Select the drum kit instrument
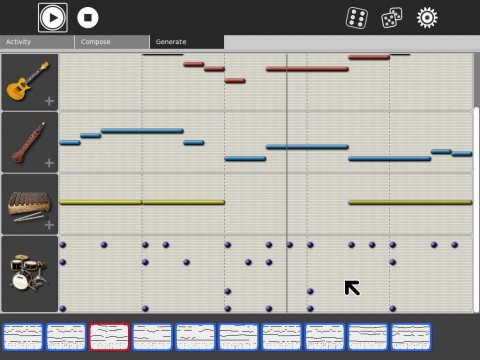Image resolution: width=480 pixels, height=360 pixels. click(x=29, y=273)
